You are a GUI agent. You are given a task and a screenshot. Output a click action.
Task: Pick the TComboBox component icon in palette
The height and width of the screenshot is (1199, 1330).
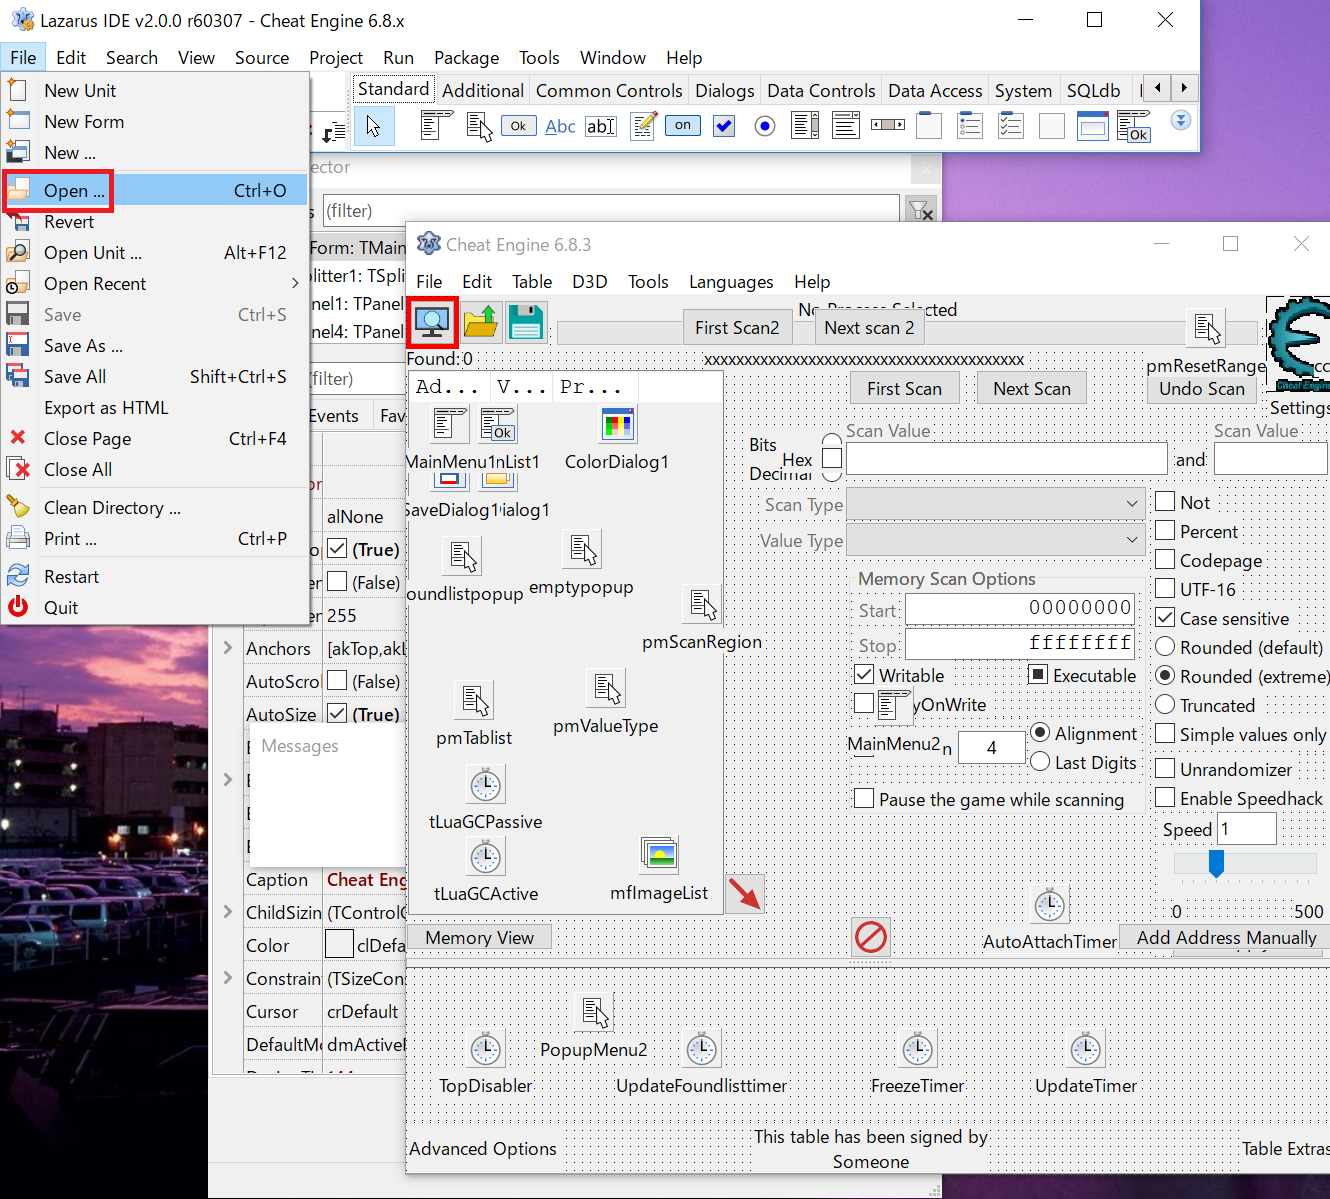[x=846, y=126]
